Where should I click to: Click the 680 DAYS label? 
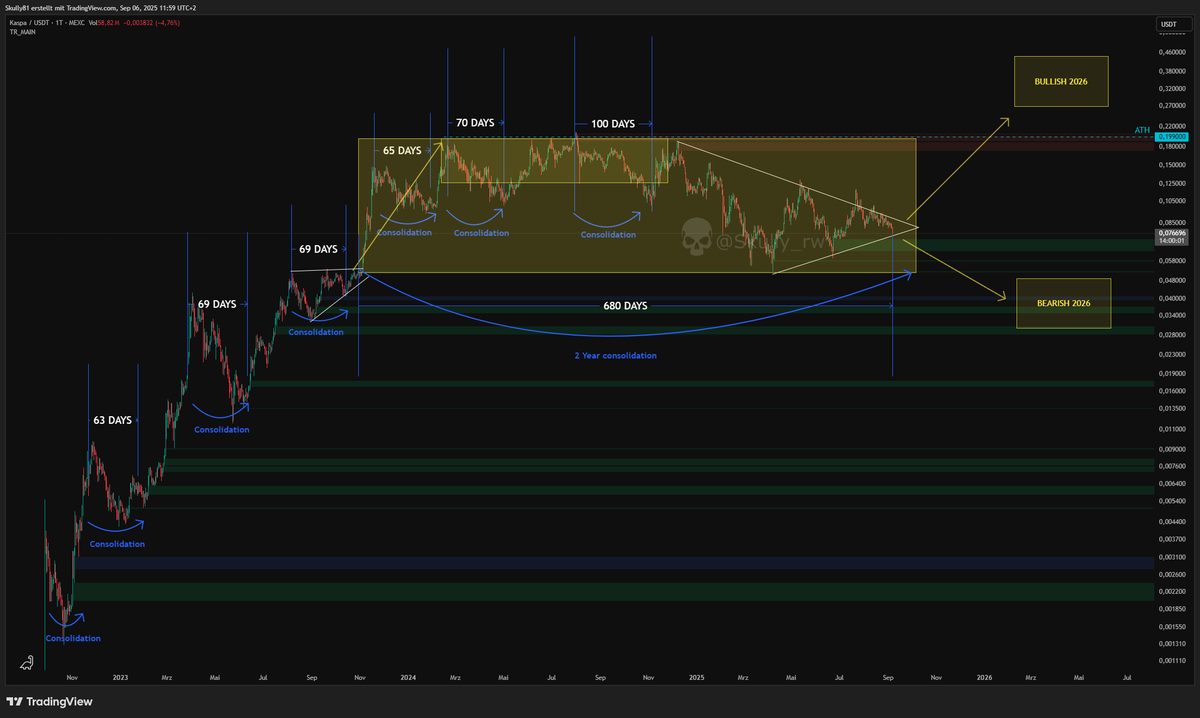(x=624, y=306)
